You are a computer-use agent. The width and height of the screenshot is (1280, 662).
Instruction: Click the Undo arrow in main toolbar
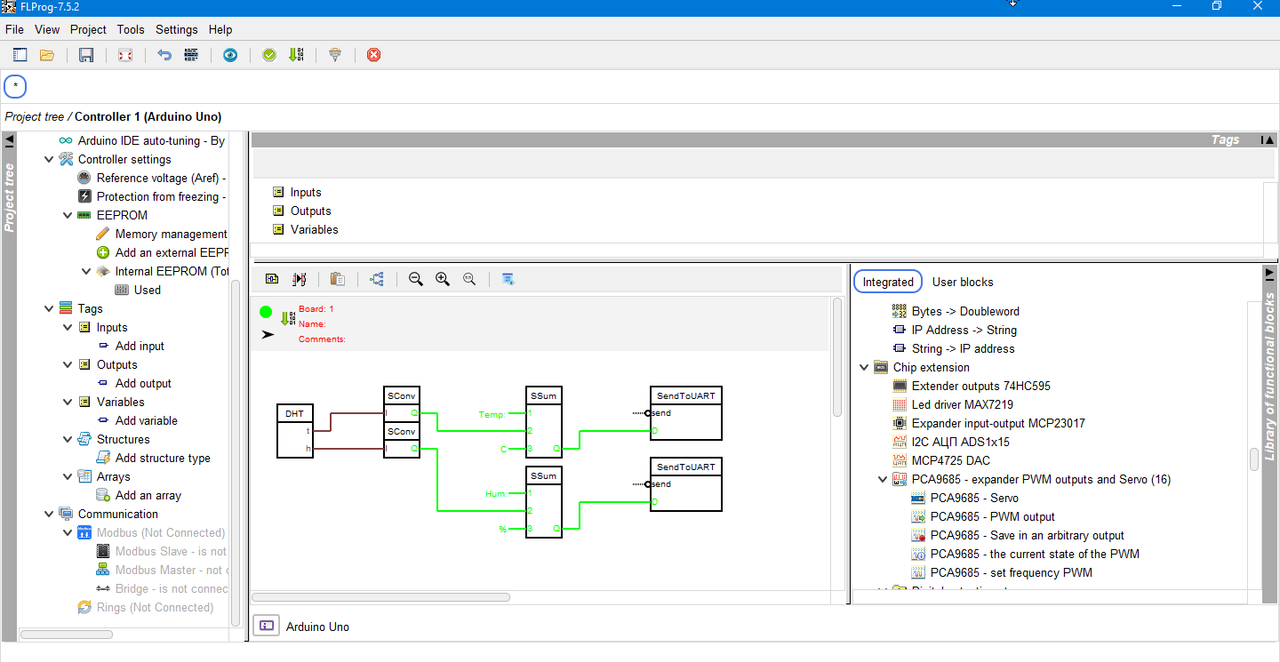coord(165,55)
